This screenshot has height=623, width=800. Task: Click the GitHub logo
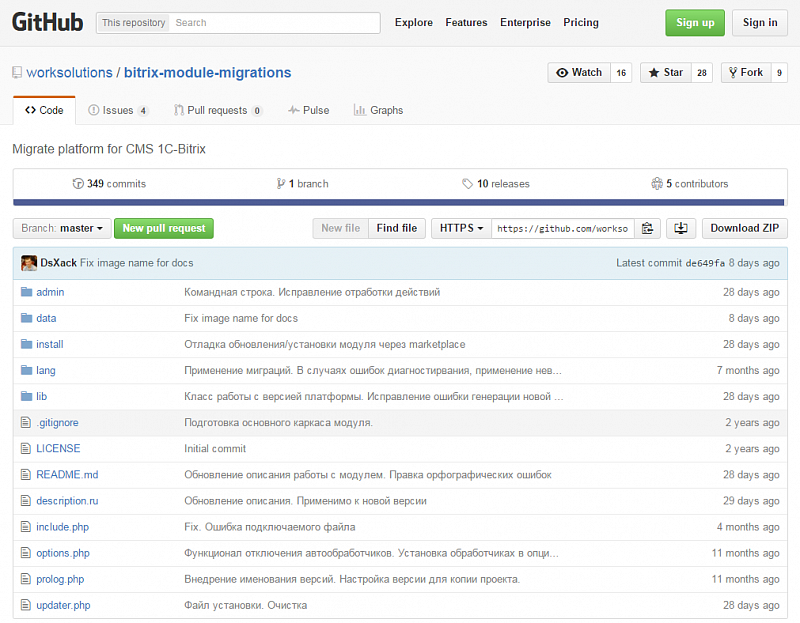click(47, 22)
